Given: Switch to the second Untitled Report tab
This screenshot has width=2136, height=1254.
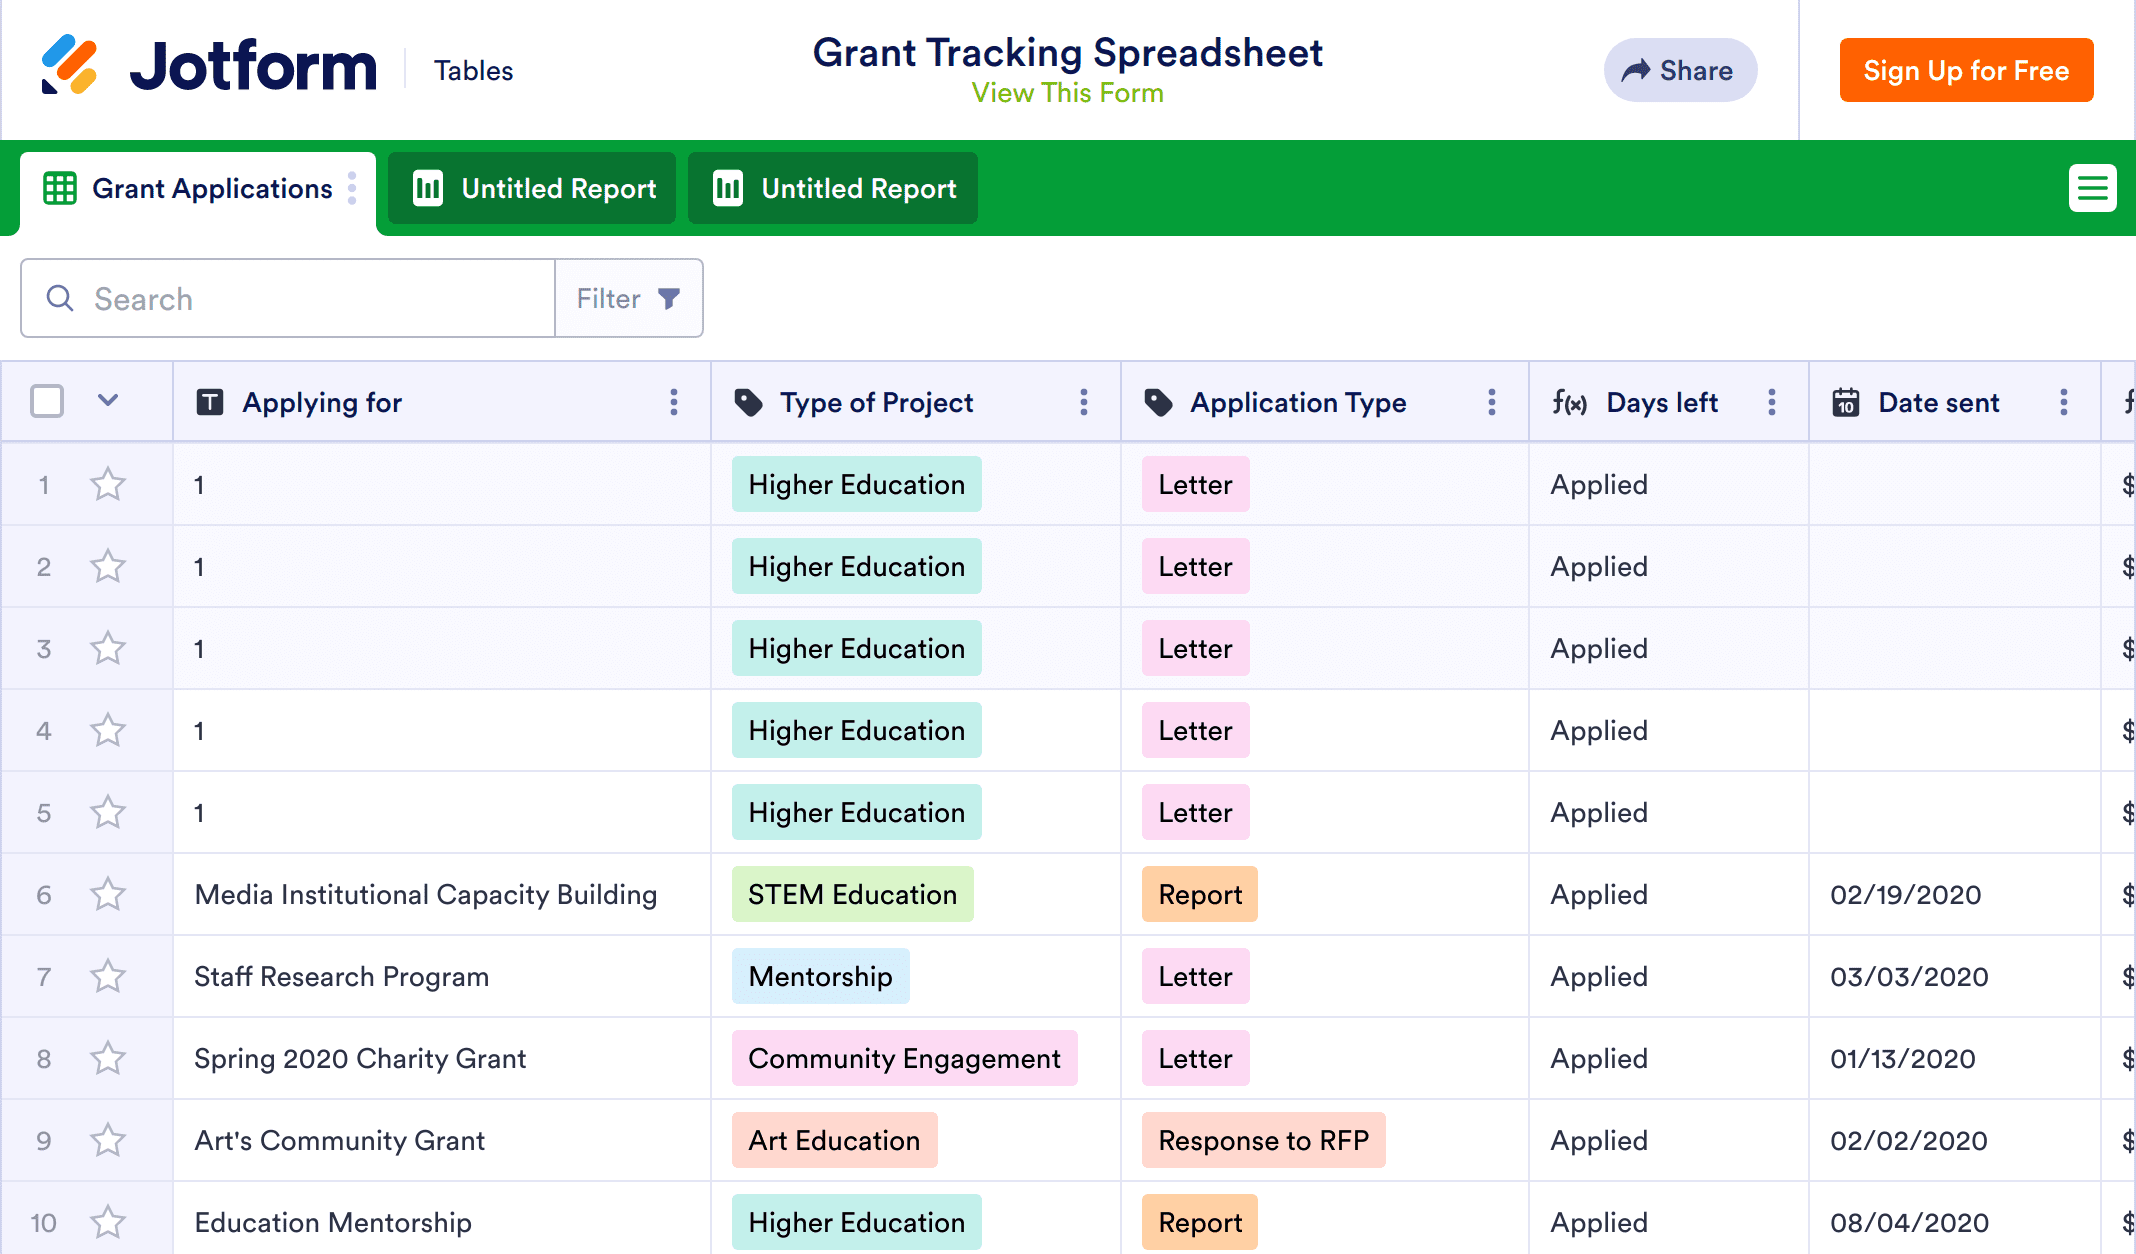Looking at the screenshot, I should 834,188.
